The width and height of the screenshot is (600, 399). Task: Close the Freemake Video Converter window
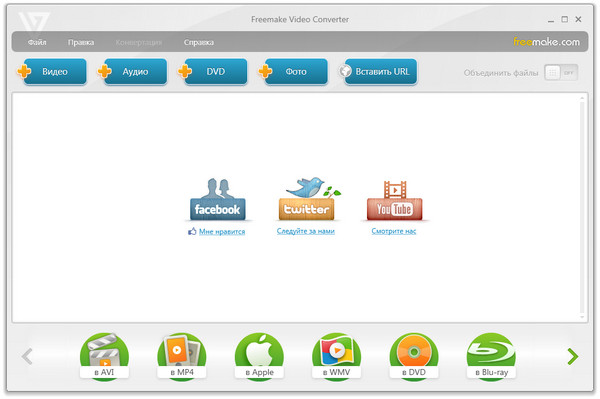[x=578, y=19]
